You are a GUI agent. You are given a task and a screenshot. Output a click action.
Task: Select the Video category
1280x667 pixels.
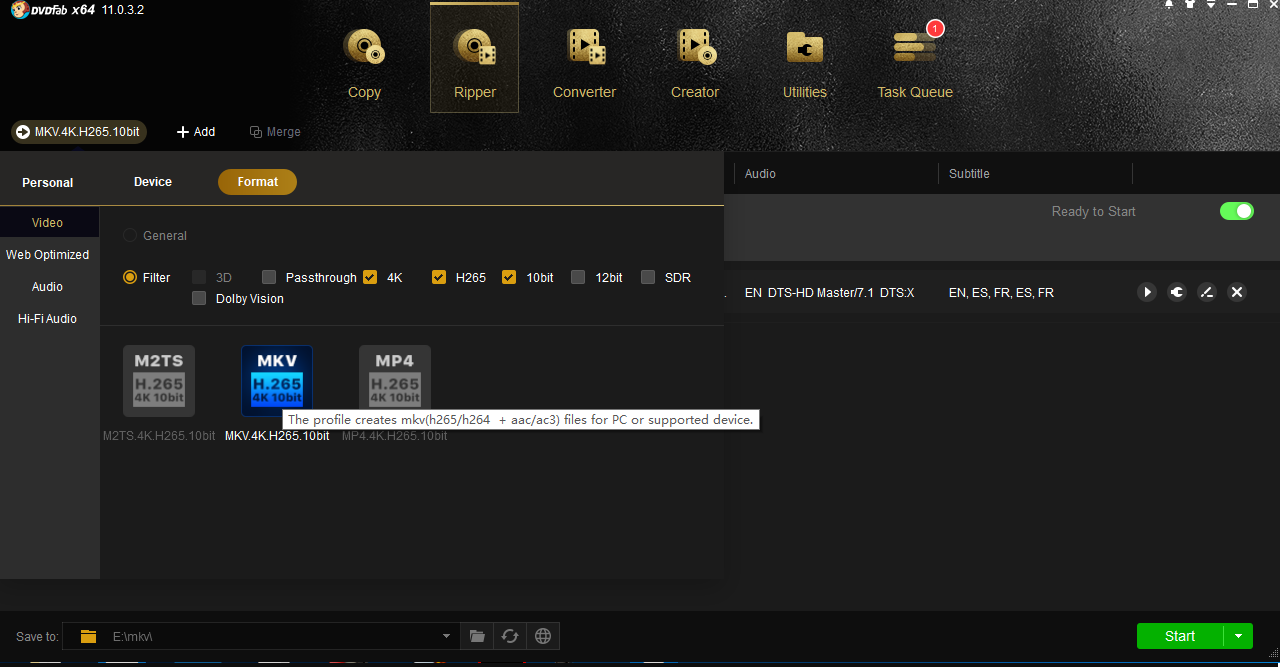click(x=48, y=223)
